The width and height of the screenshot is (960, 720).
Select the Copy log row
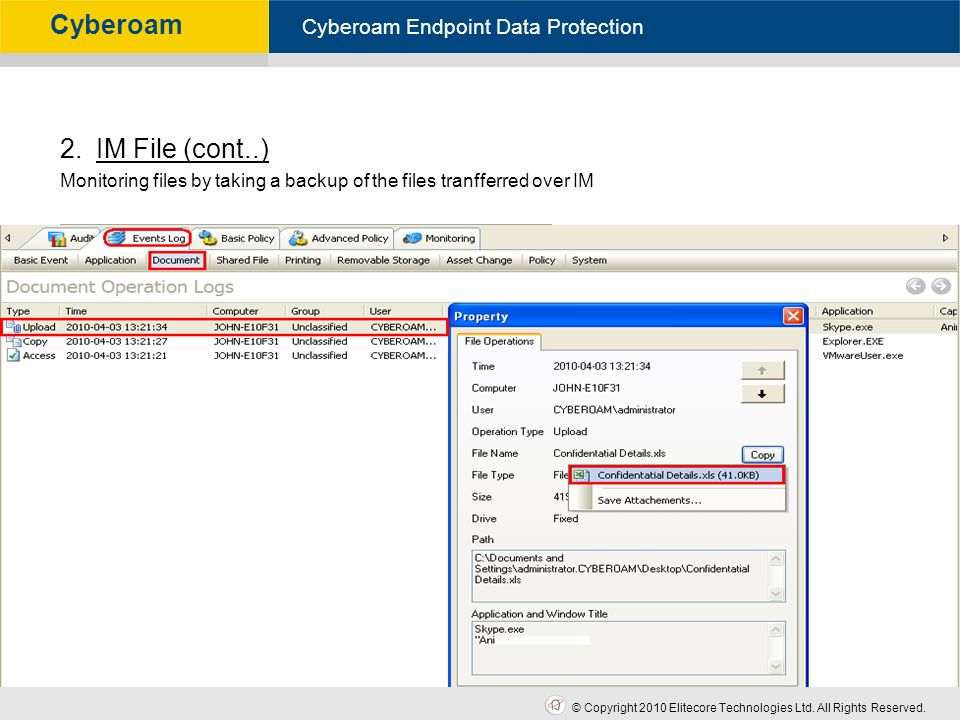(x=223, y=341)
